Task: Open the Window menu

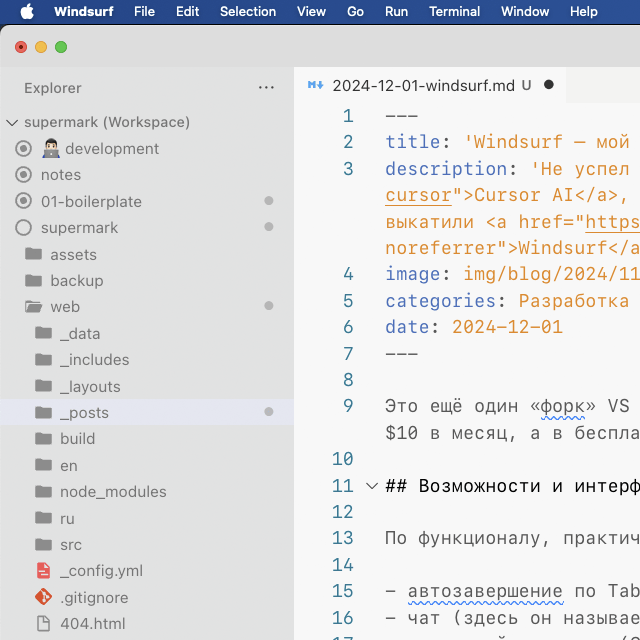Action: coord(525,11)
